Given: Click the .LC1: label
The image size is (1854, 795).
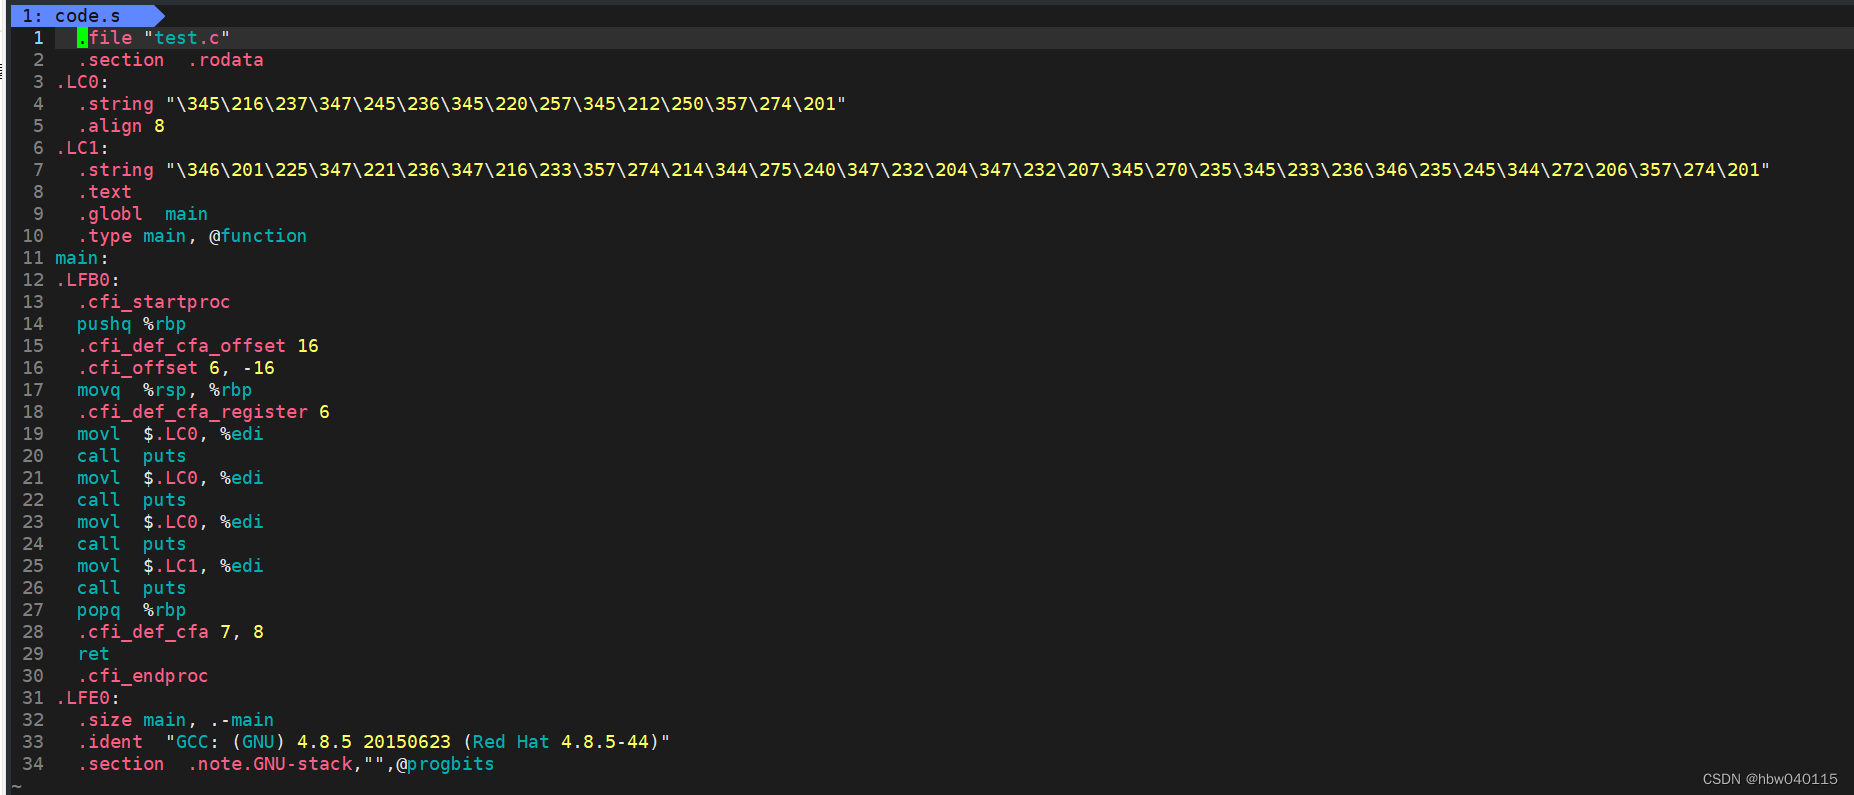Looking at the screenshot, I should [x=82, y=147].
